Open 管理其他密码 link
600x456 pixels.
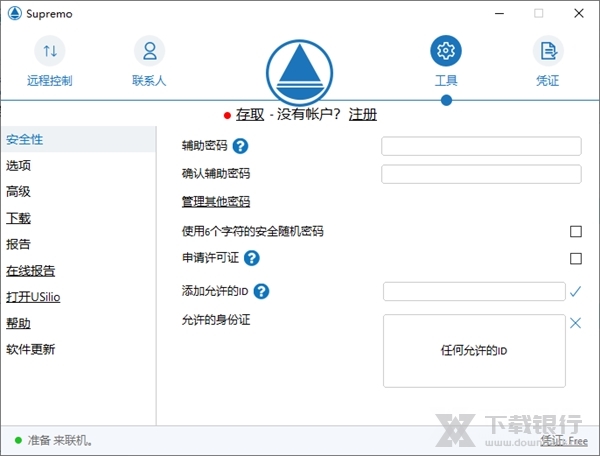216,201
